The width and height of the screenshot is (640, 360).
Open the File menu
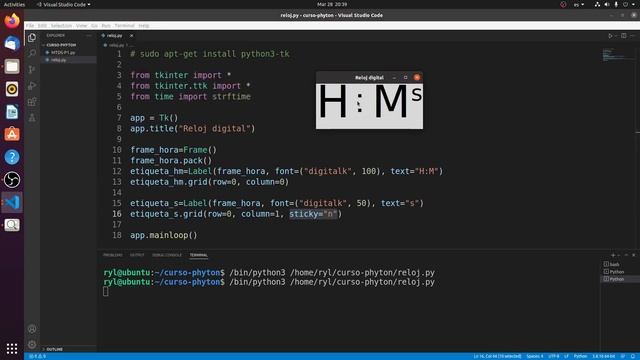tap(30, 26)
